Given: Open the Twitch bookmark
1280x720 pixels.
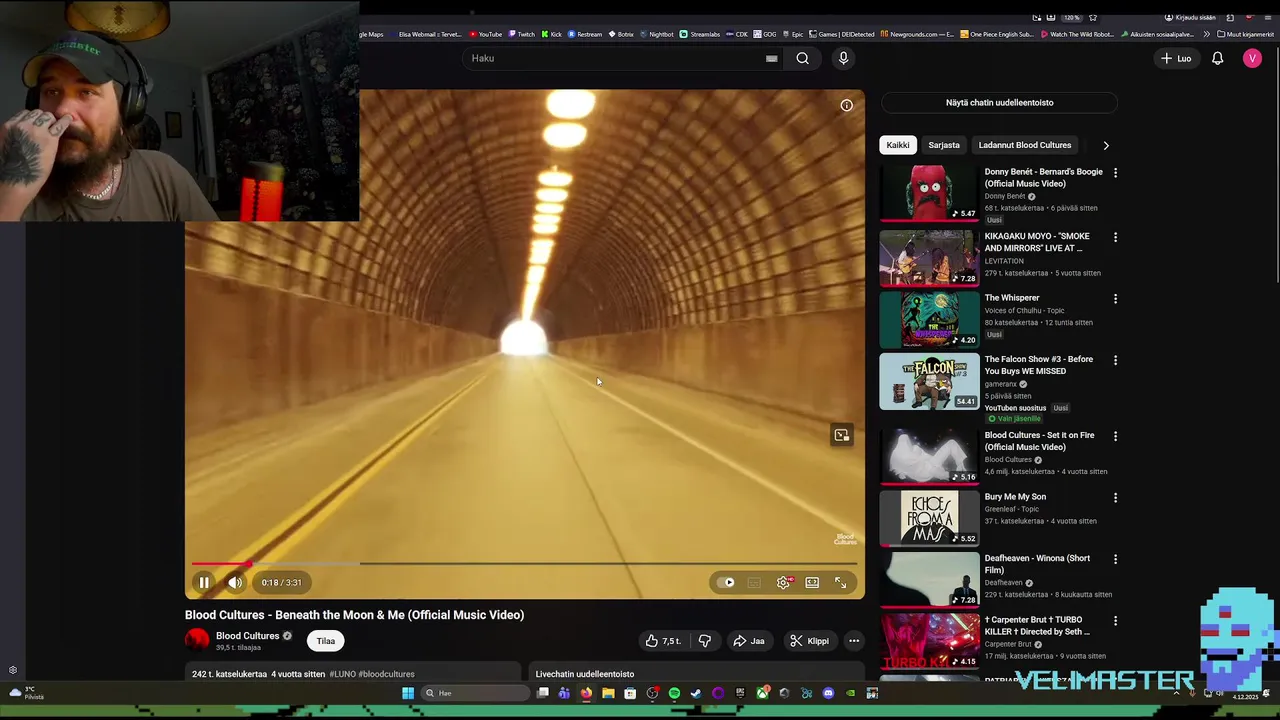Looking at the screenshot, I should pyautogui.click(x=521, y=34).
